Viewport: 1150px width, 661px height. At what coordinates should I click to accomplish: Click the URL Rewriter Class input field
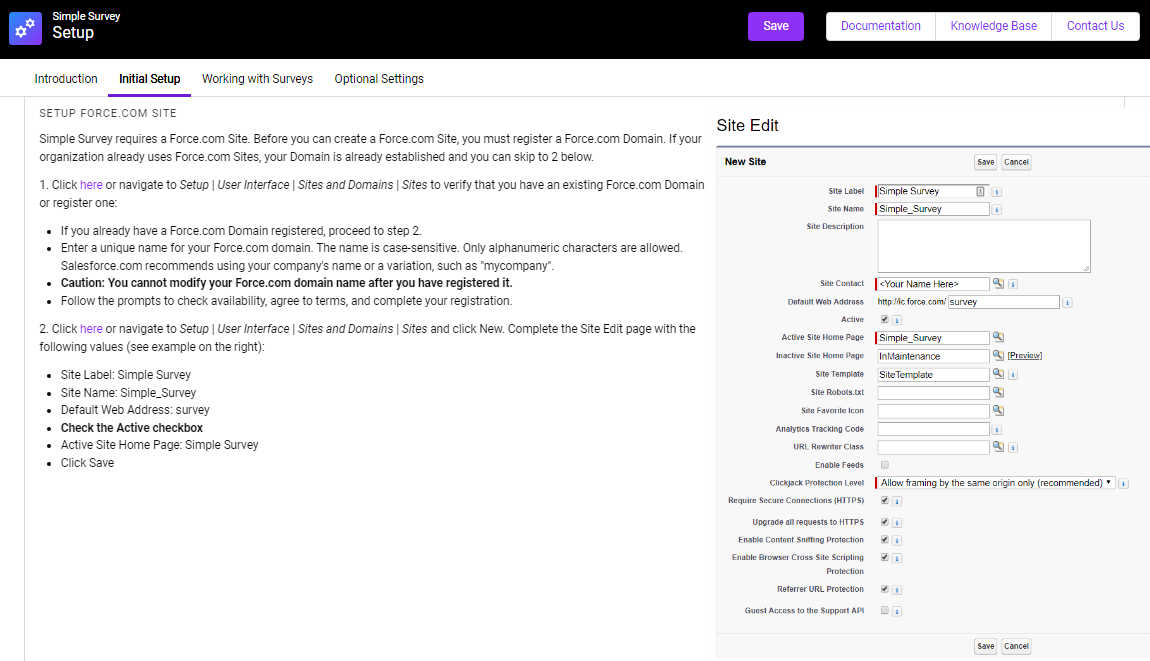pyautogui.click(x=933, y=447)
